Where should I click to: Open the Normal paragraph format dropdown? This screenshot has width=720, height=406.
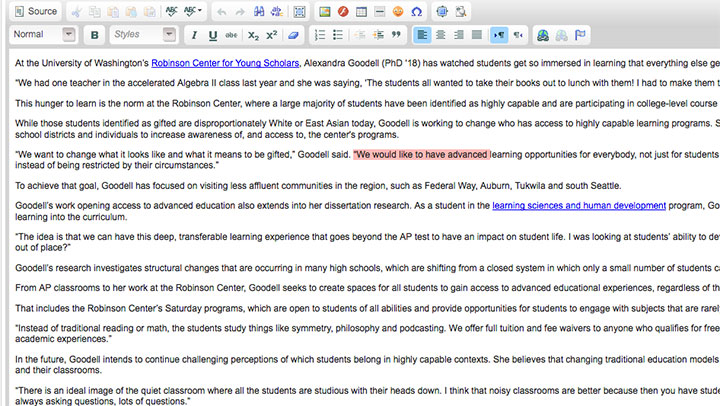(x=43, y=35)
